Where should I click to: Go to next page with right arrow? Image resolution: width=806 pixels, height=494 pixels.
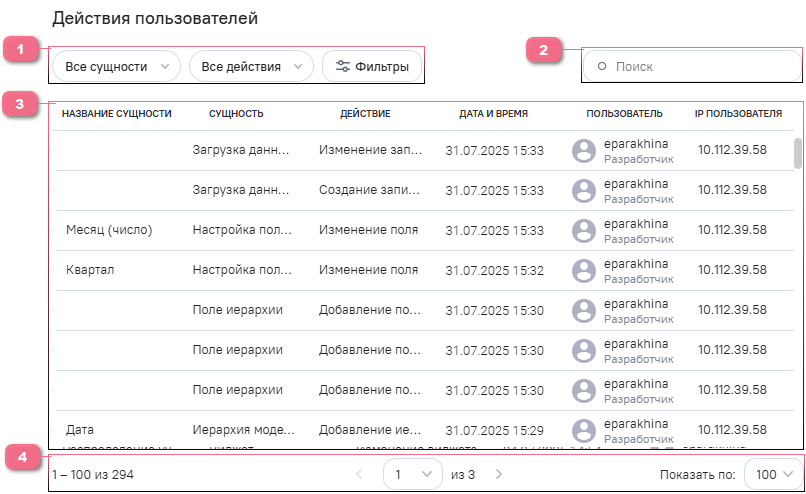click(499, 474)
